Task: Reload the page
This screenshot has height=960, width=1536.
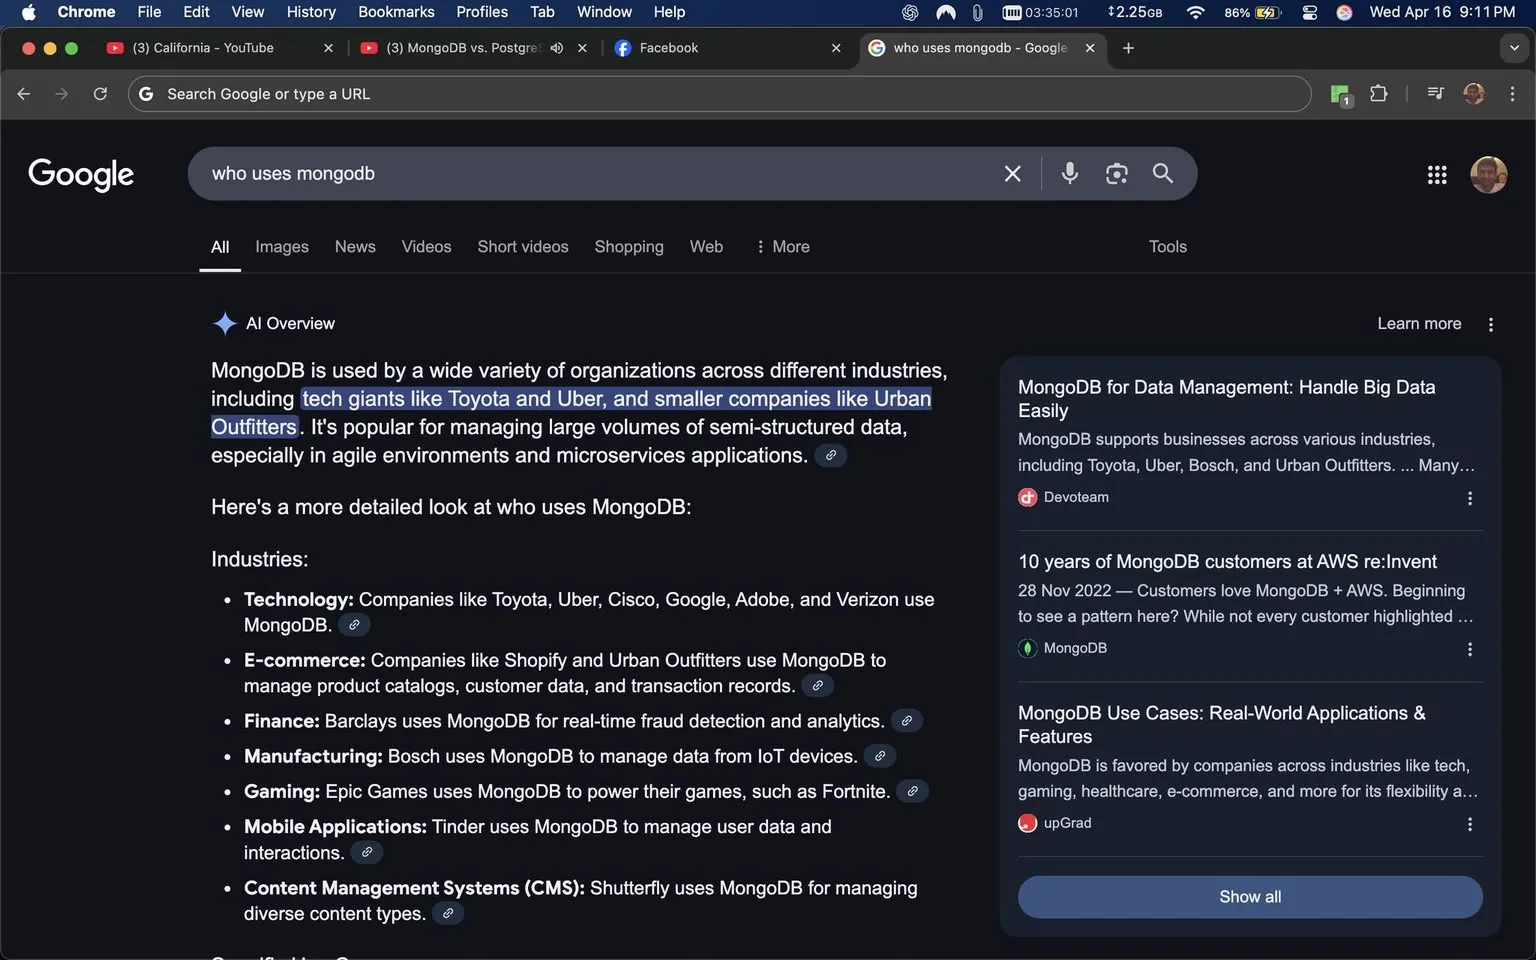Action: point(100,94)
